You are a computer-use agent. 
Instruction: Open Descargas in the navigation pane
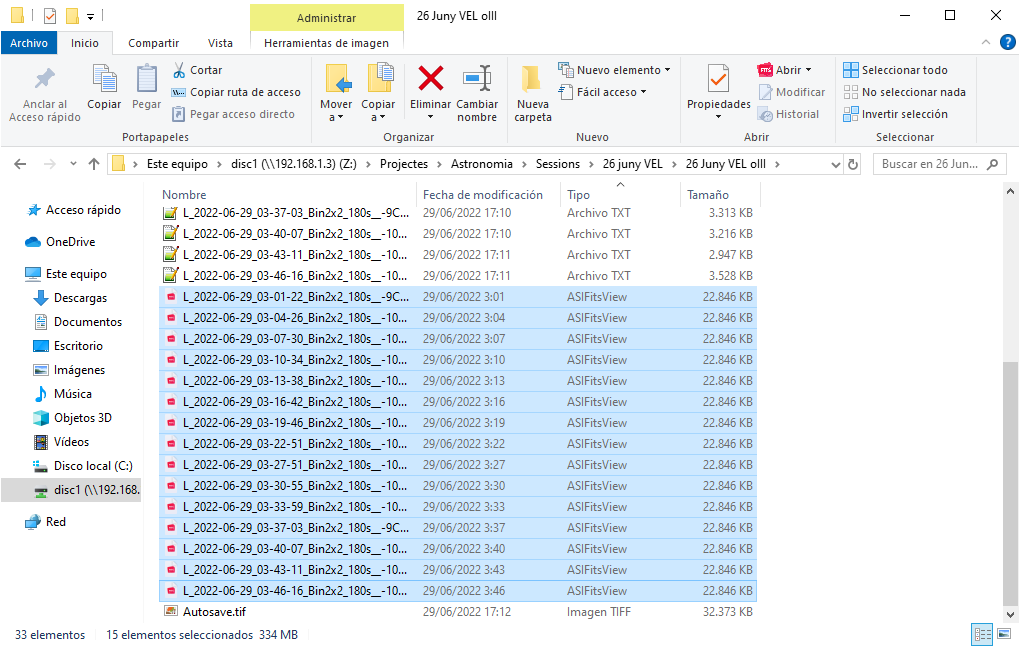(81, 298)
